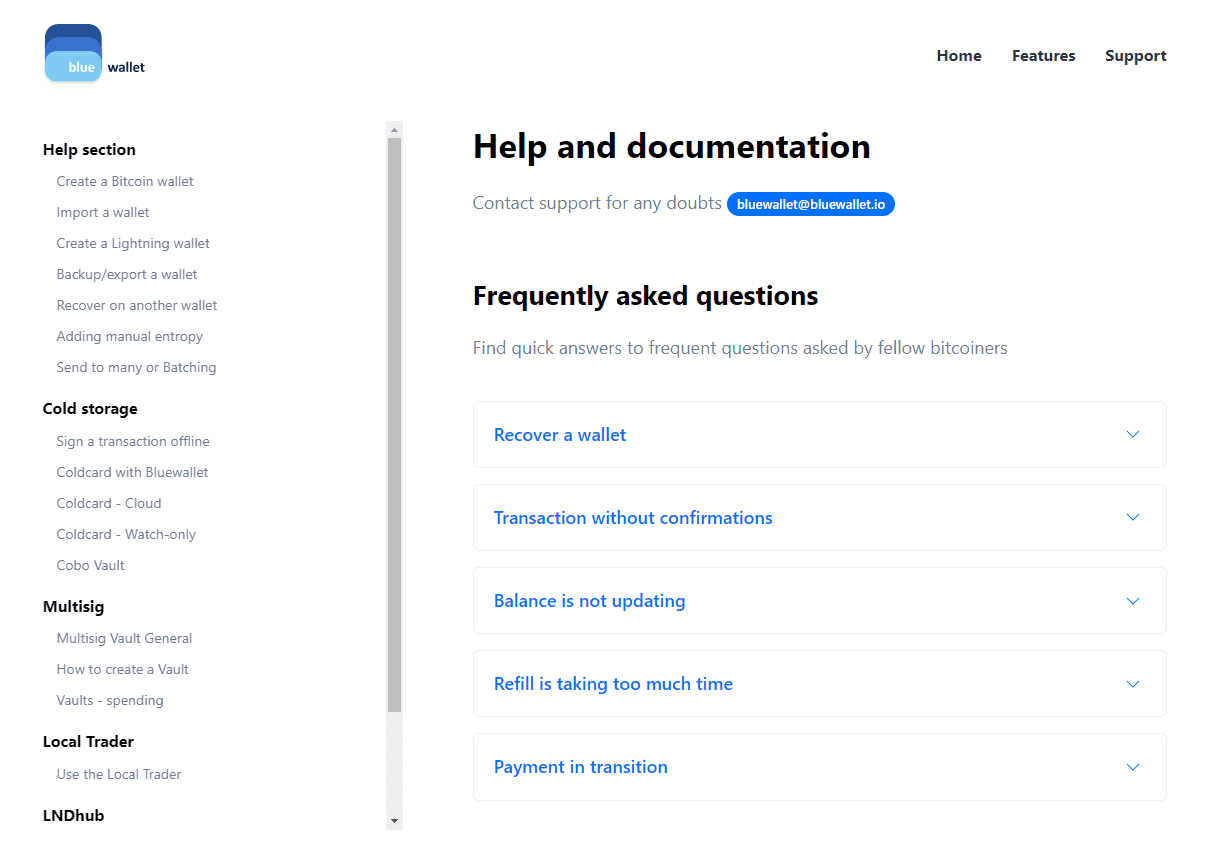
Task: Open Adding manual entropy link
Action: (x=130, y=336)
